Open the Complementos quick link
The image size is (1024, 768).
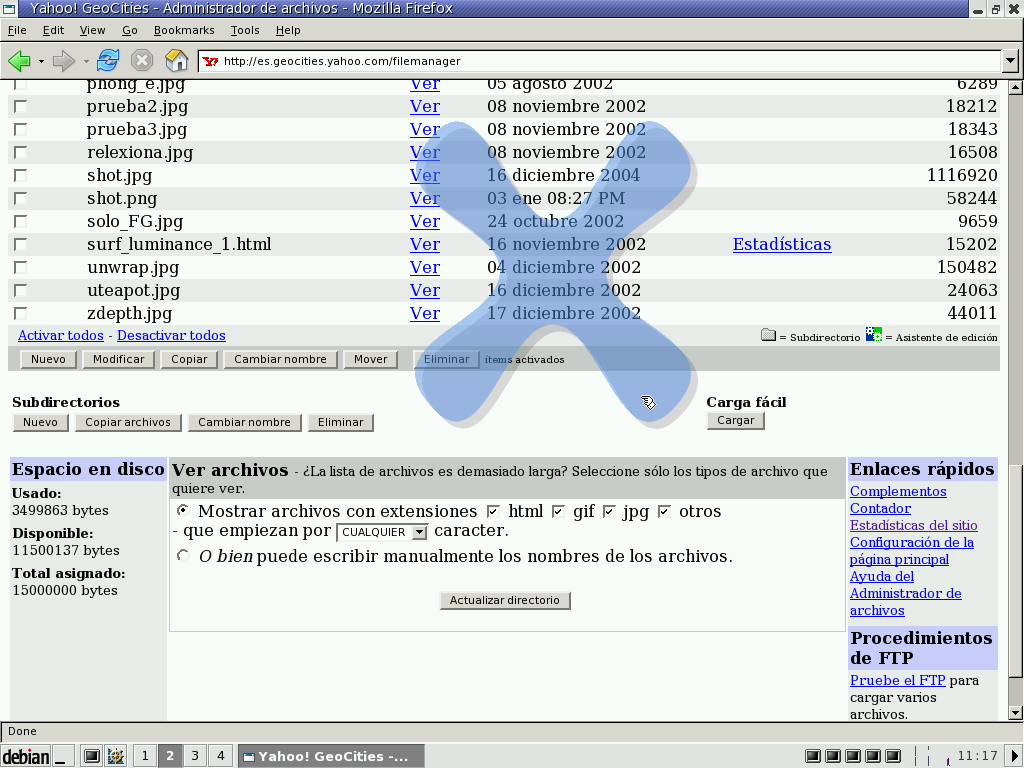coord(898,491)
